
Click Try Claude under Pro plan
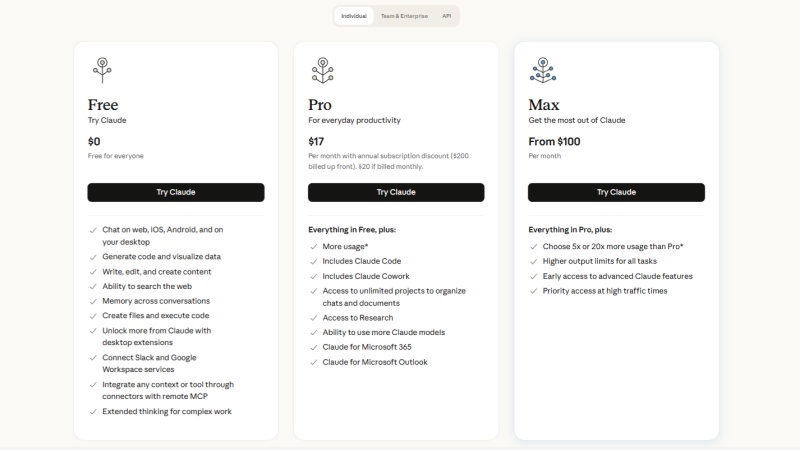click(x=396, y=192)
